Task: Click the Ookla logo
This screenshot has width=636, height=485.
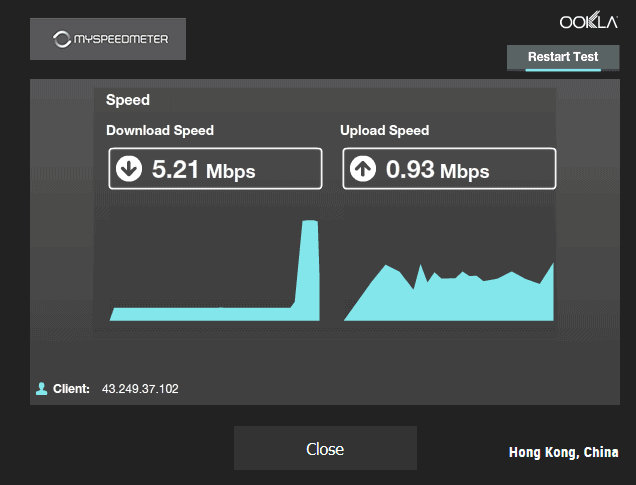Action: (589, 21)
